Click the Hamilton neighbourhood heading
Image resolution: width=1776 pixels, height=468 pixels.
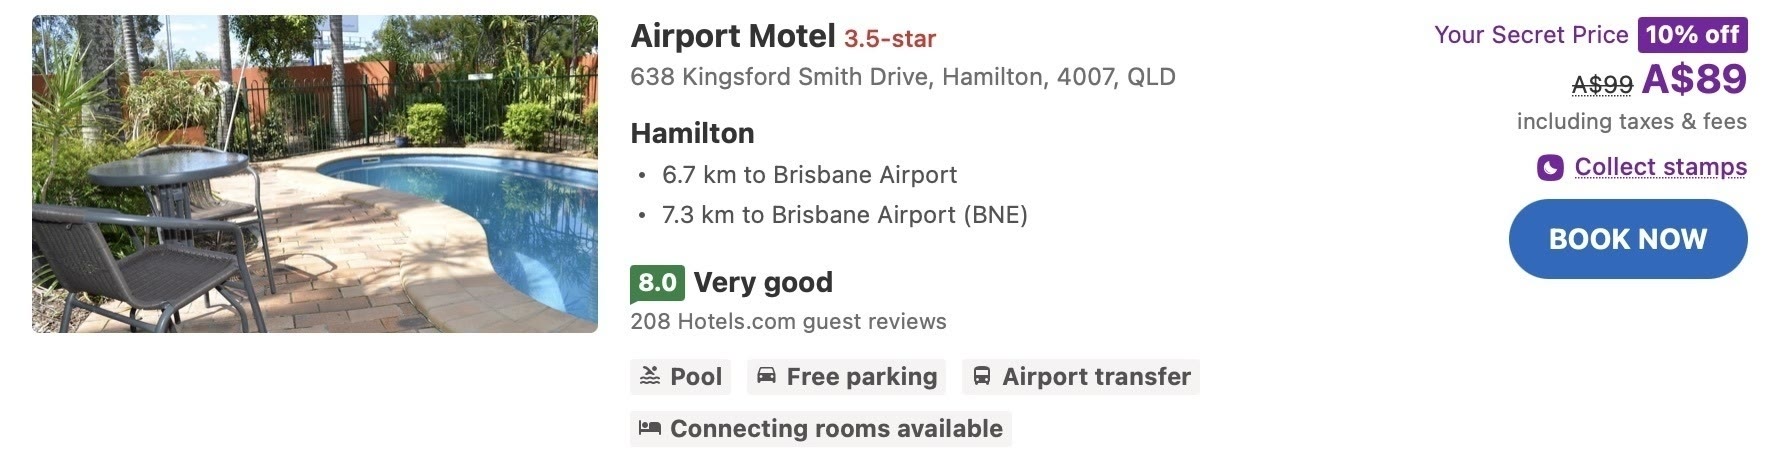click(692, 133)
